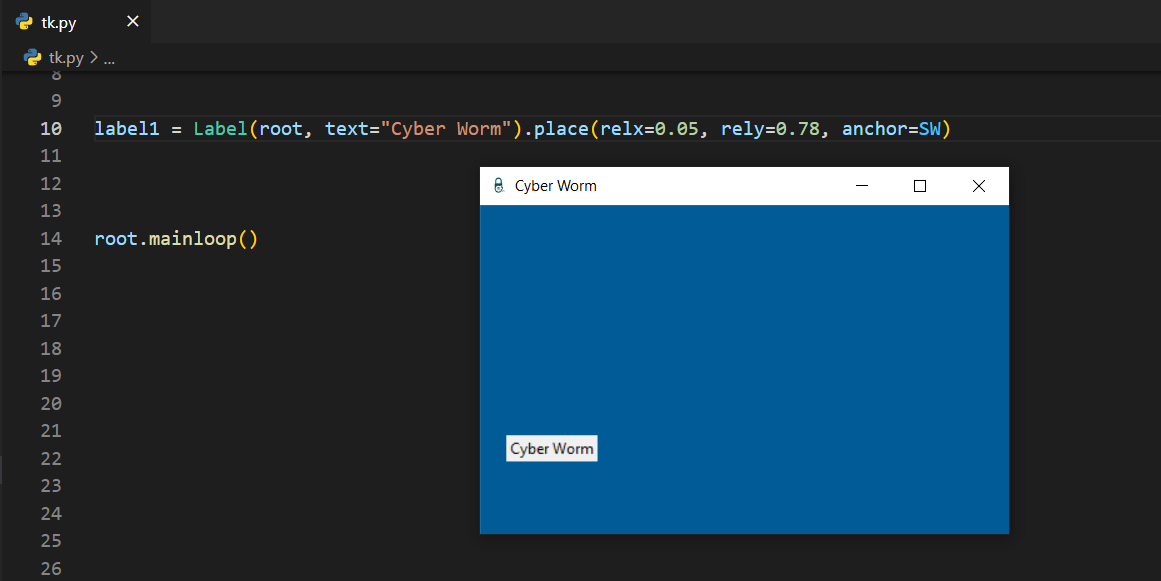The image size is (1161, 581).
Task: Click the Python icon in the breadcrumb bar
Action: click(x=33, y=58)
